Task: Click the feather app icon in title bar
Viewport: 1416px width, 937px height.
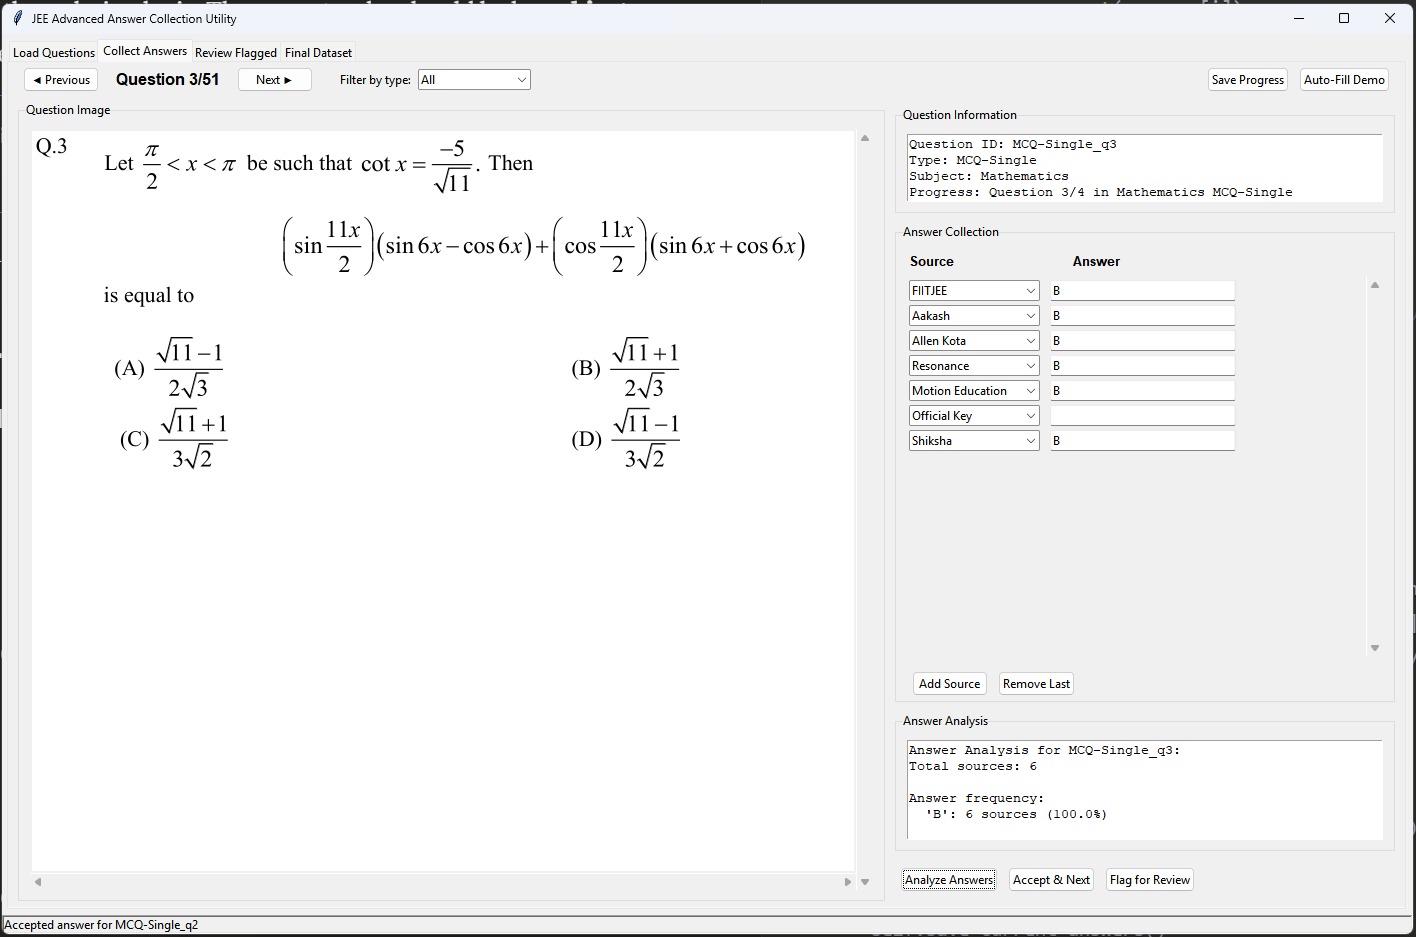Action: pyautogui.click(x=17, y=18)
